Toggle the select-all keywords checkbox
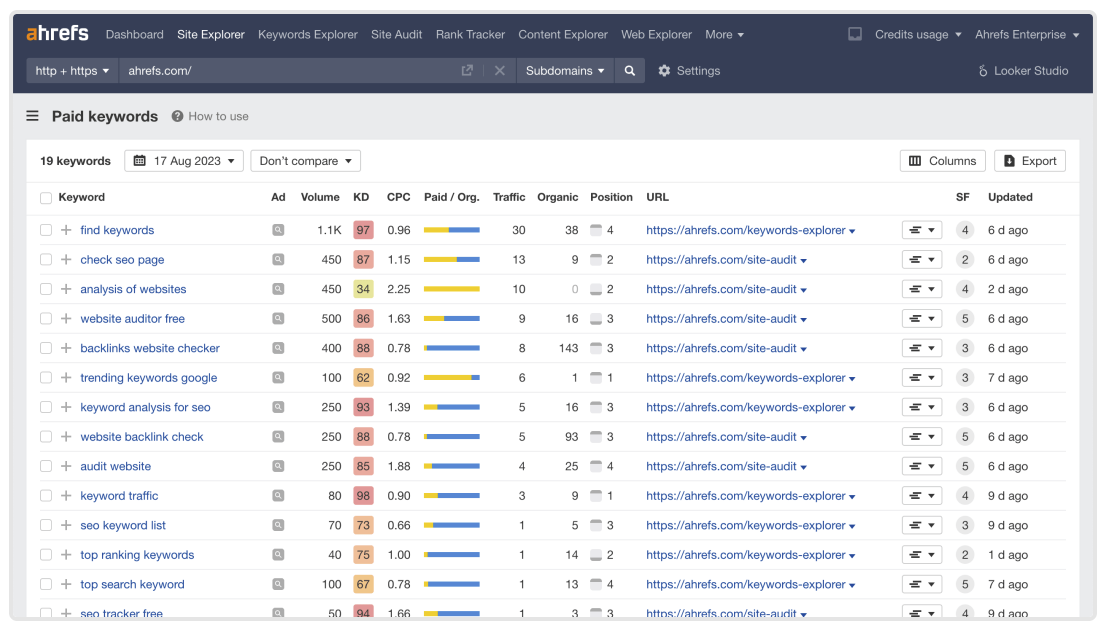This screenshot has width=1114, height=633. pos(46,198)
